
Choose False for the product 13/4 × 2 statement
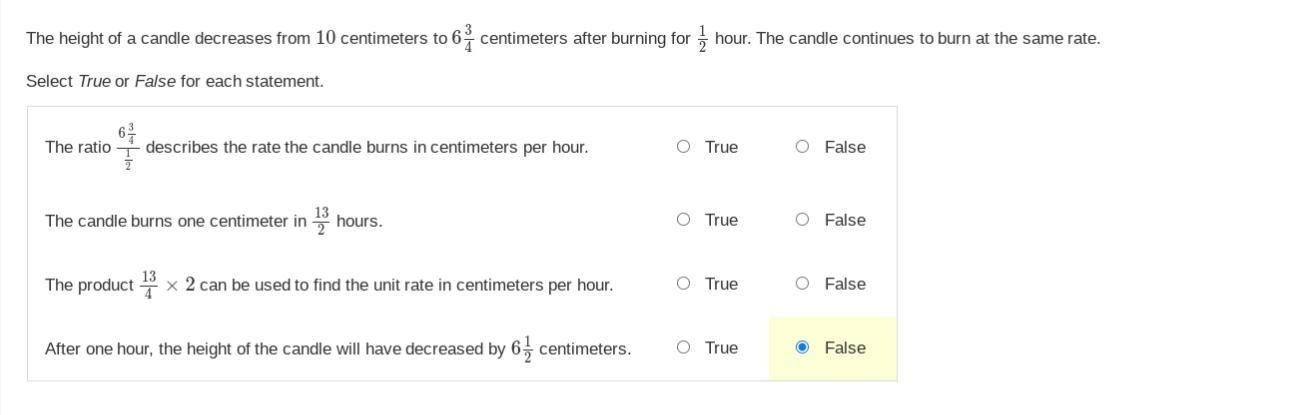(x=802, y=284)
